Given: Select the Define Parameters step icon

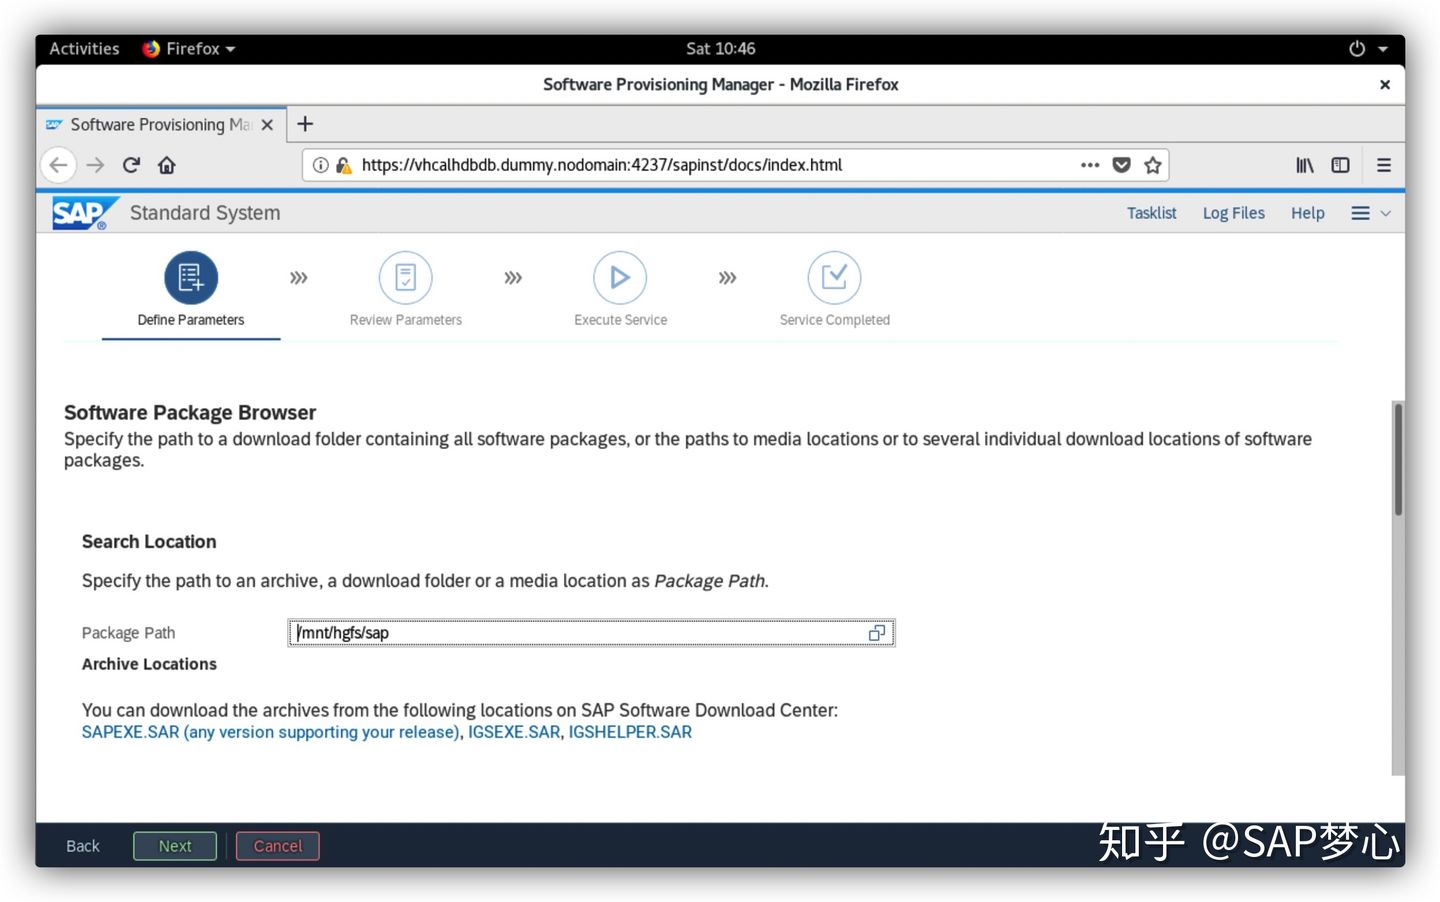Looking at the screenshot, I should [x=191, y=277].
